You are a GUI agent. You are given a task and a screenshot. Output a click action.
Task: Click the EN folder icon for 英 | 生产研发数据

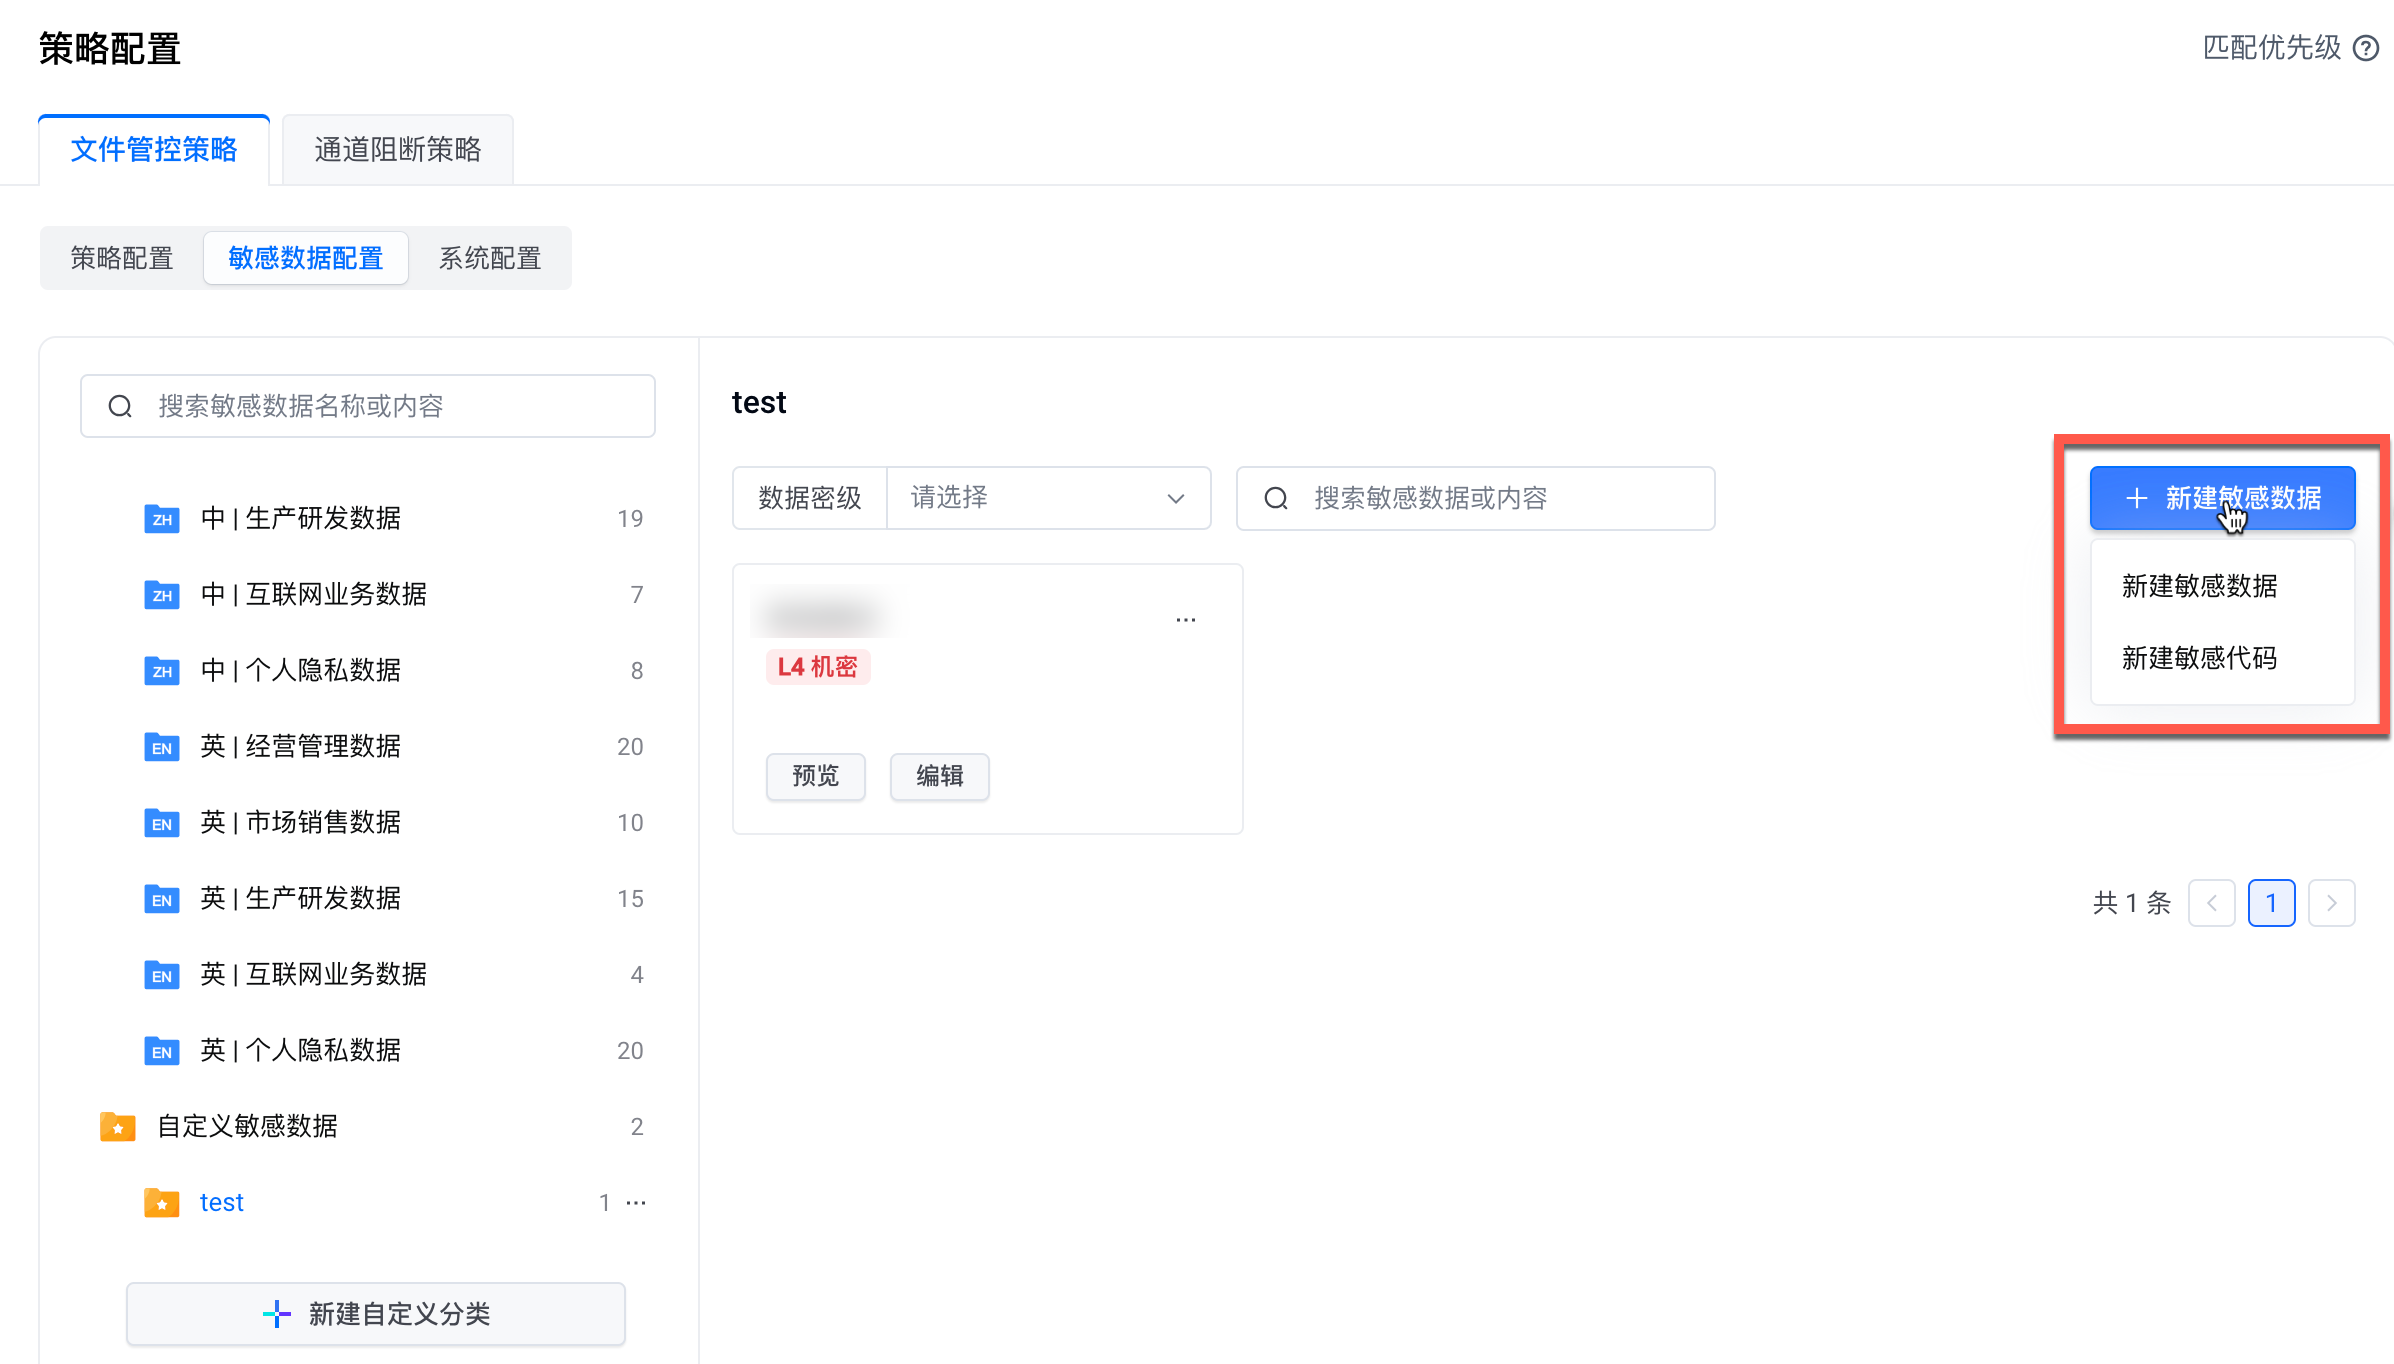(x=162, y=898)
